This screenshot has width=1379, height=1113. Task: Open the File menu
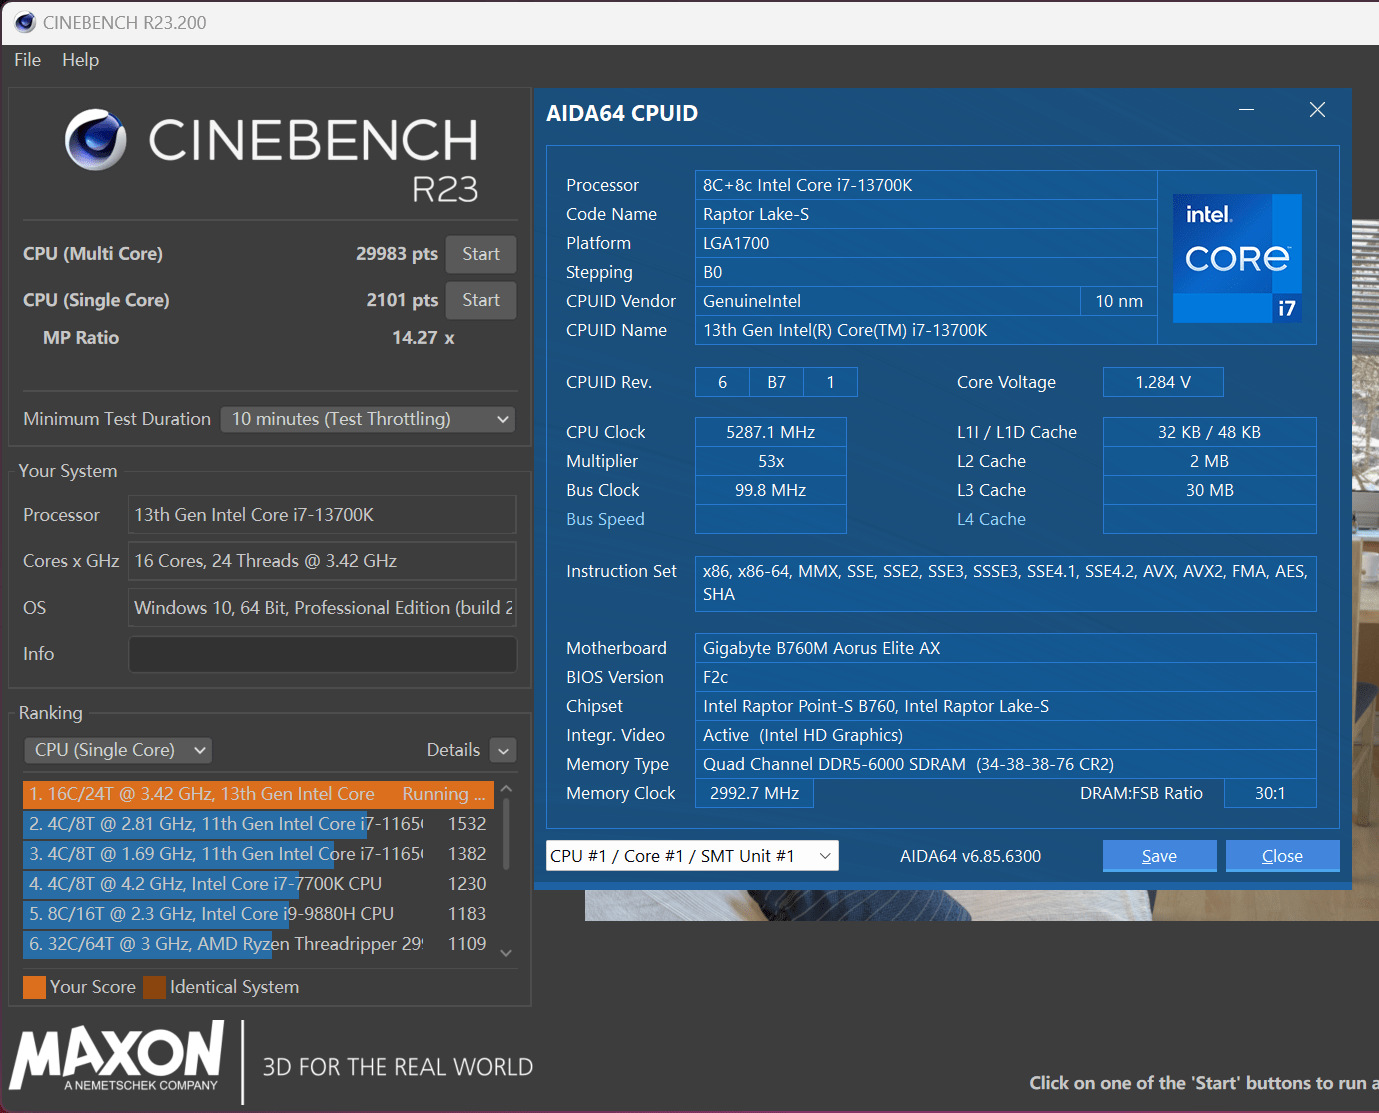pyautogui.click(x=27, y=60)
